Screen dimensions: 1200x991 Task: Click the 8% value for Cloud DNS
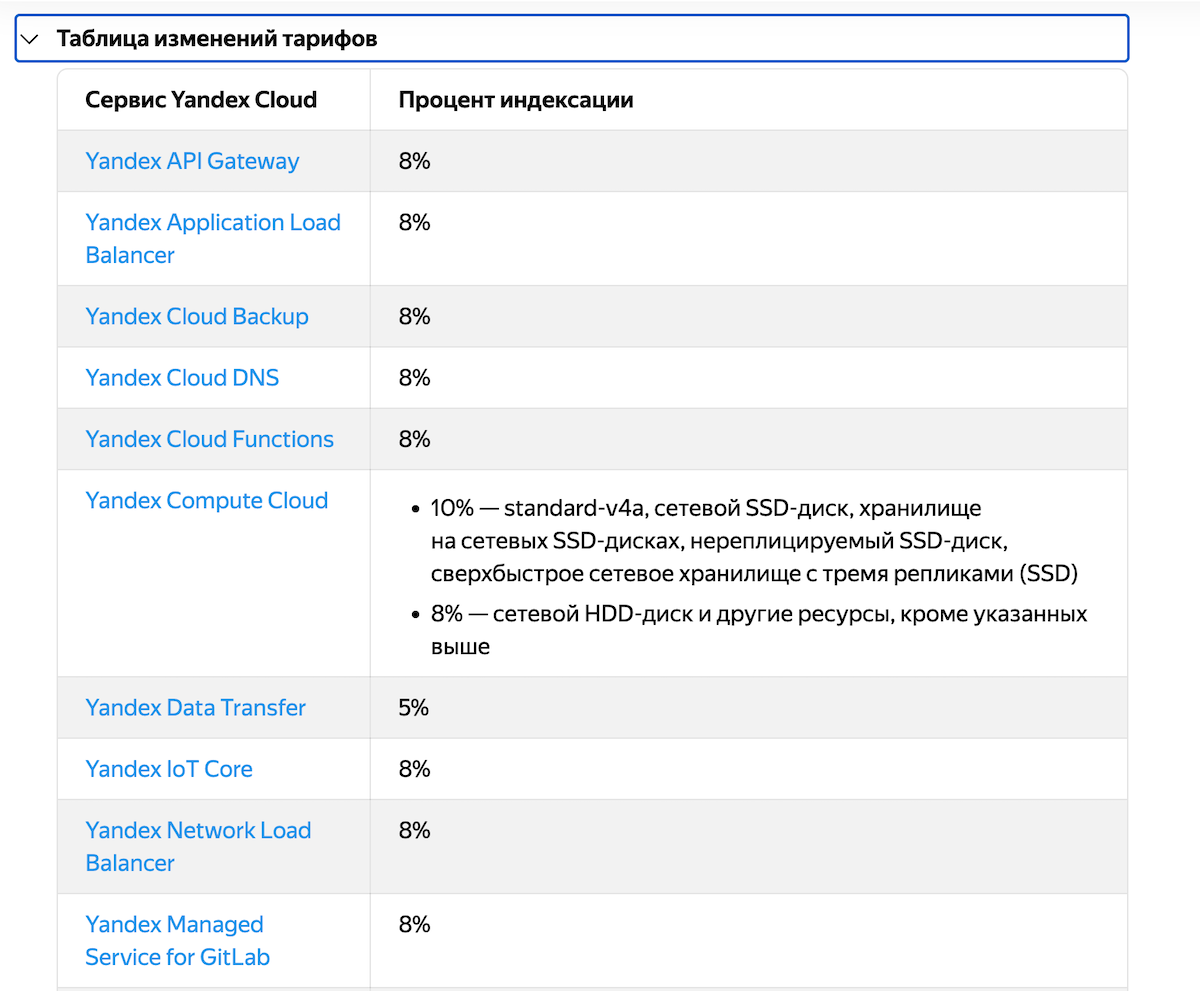(x=414, y=378)
